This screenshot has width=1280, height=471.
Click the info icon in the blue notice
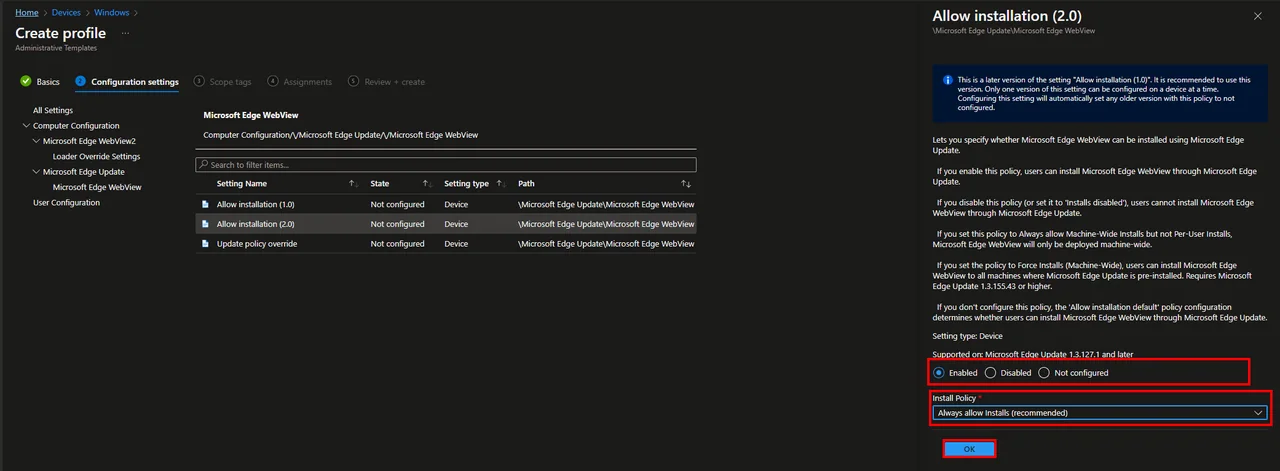click(948, 80)
